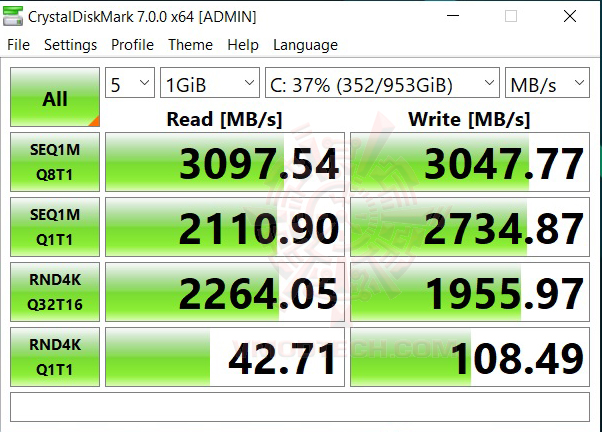The image size is (602, 432).
Task: Click the SEQ1M Q8T1 write result 3047.77
Action: coord(470,162)
